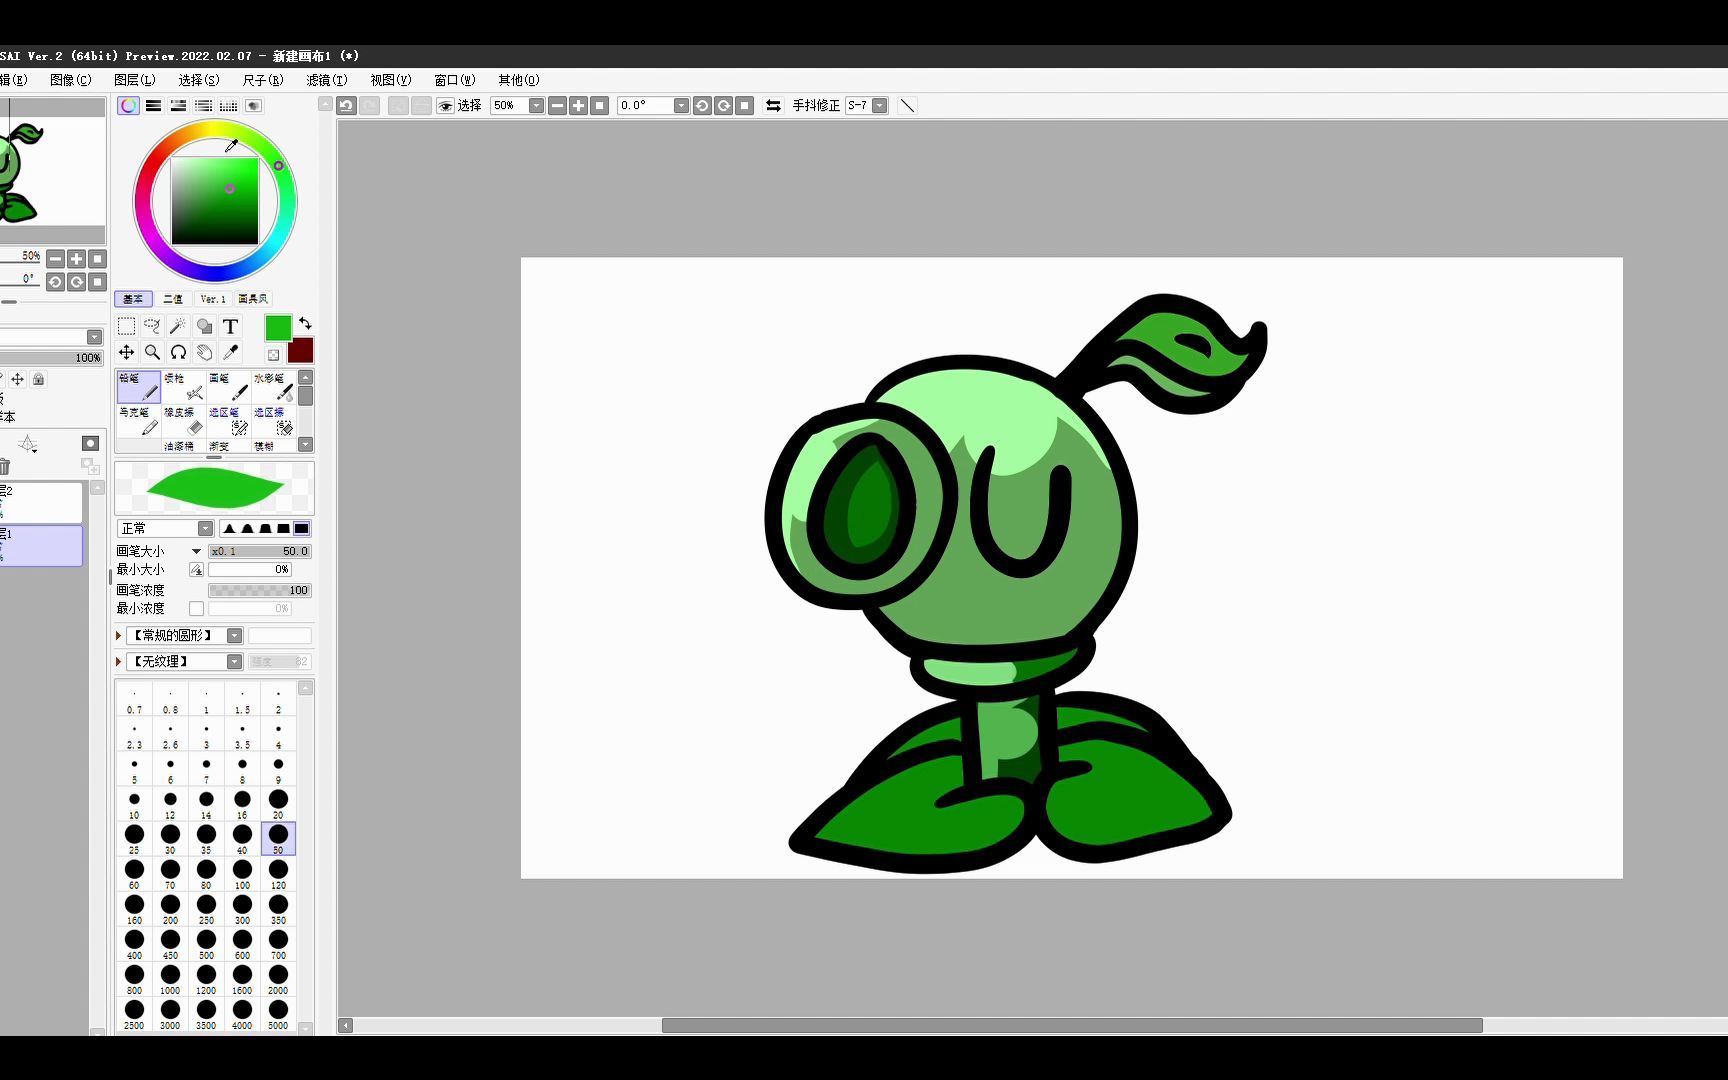Screen dimensions: 1728x1080
Task: Open the 图层(L) menu
Action: tap(135, 80)
